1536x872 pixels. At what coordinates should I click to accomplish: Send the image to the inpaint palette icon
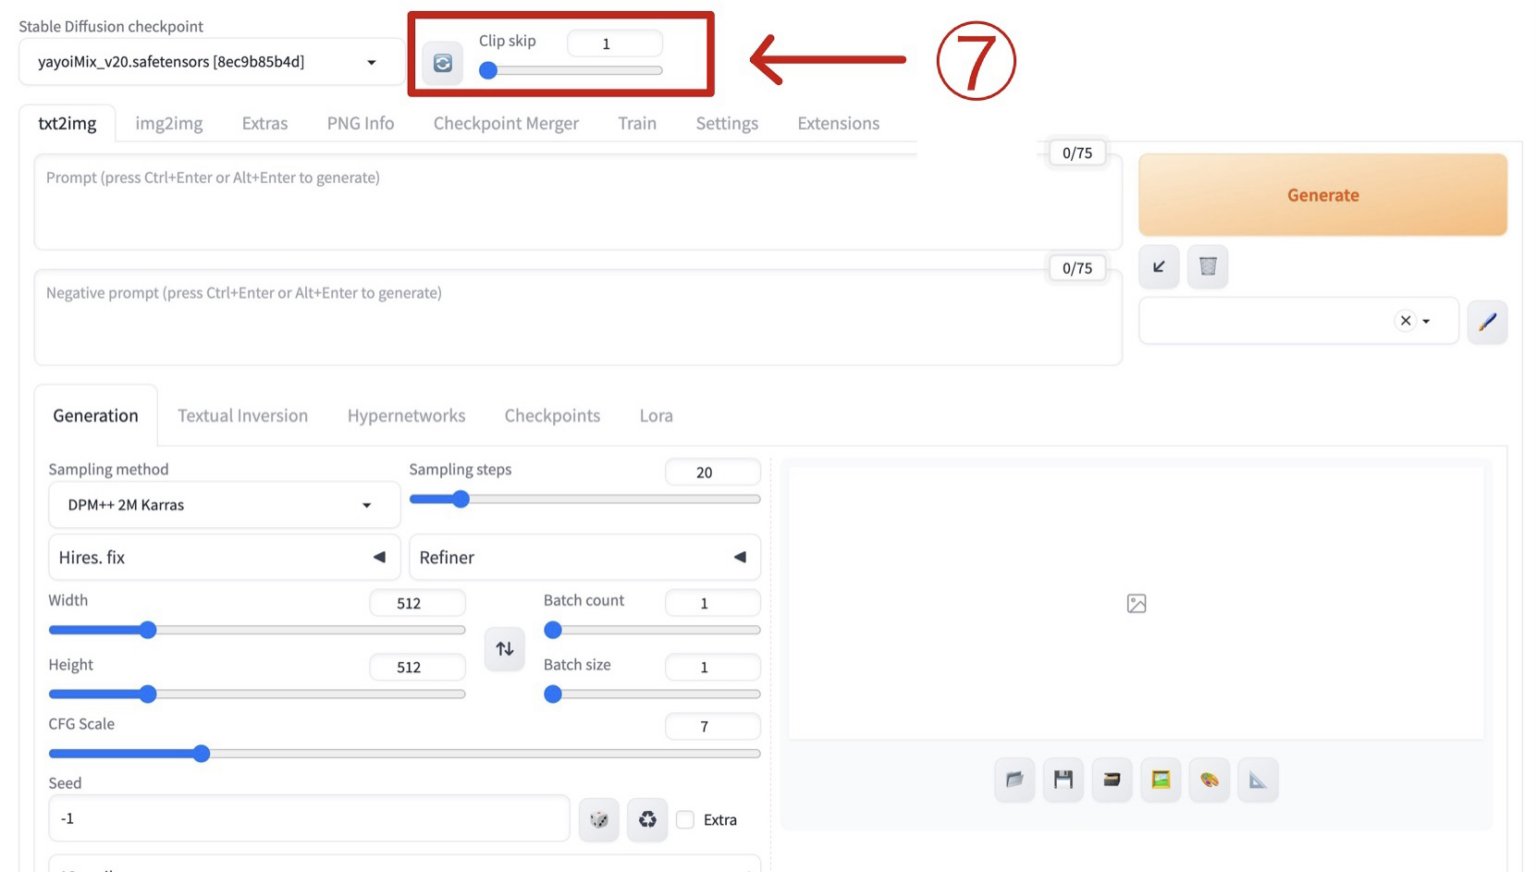(1209, 780)
